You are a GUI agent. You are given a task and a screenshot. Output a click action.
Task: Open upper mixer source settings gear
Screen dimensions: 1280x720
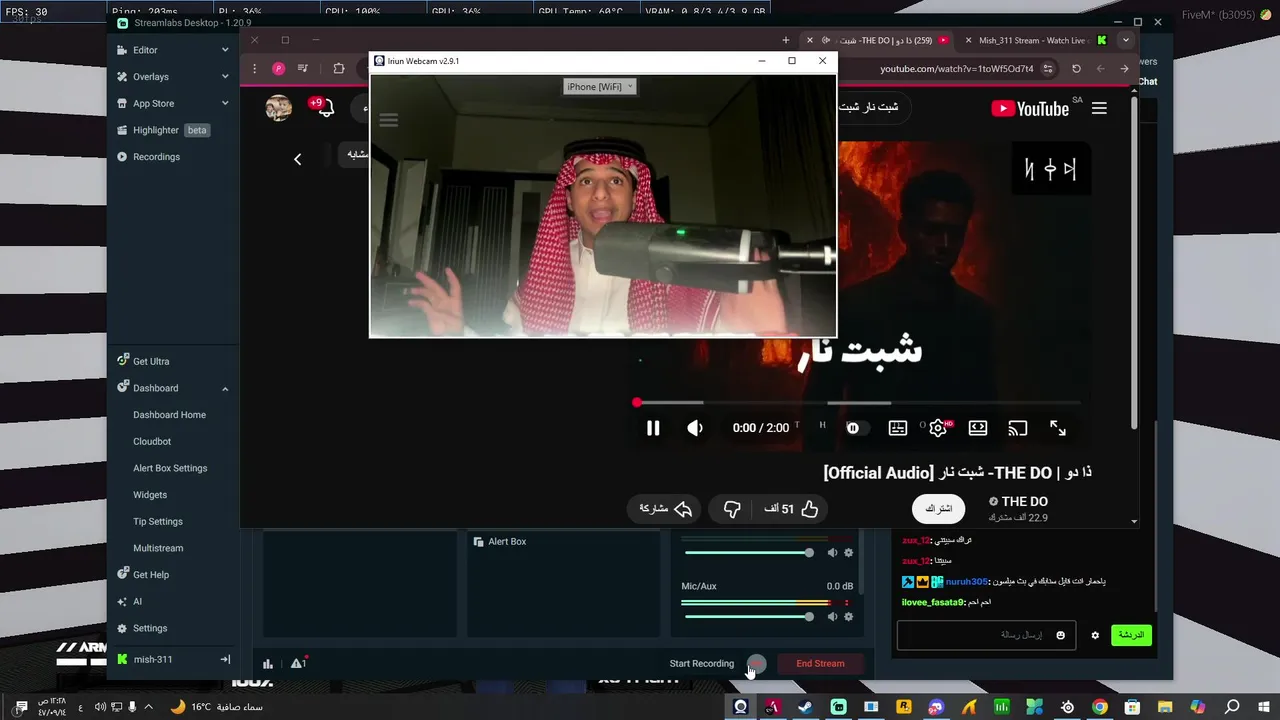pyautogui.click(x=849, y=553)
